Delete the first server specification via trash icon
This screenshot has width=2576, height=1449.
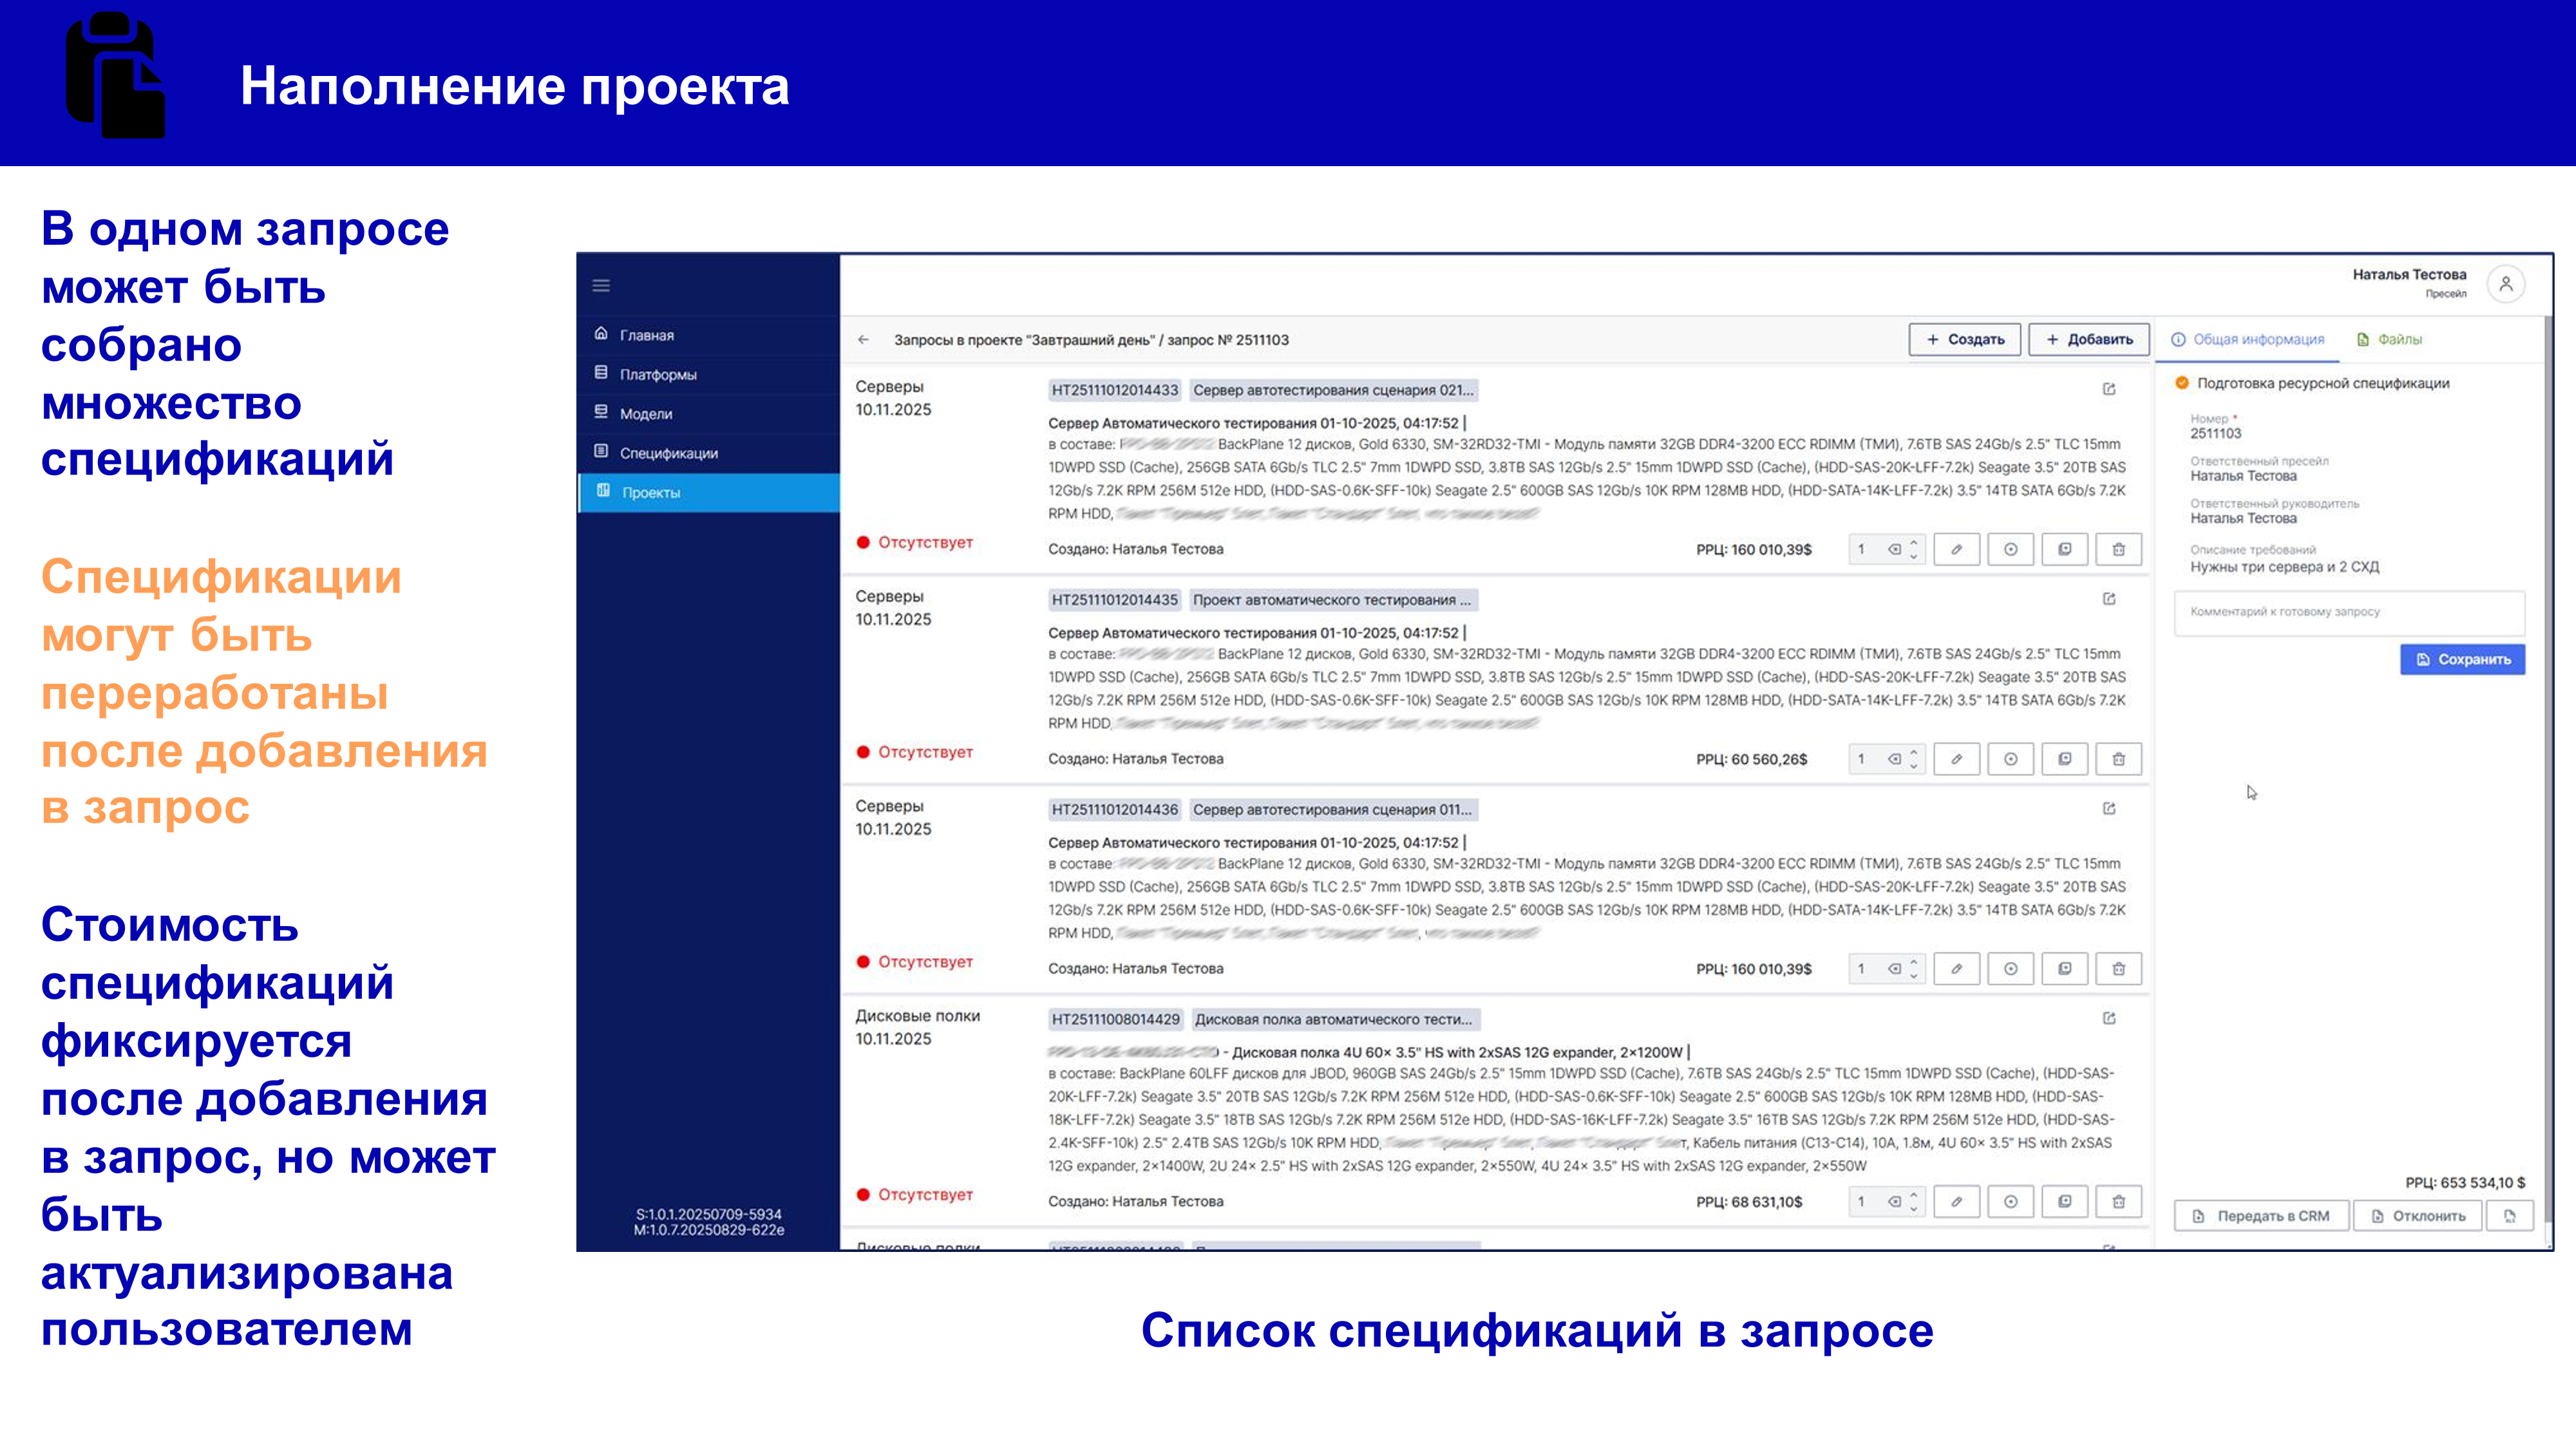click(x=2118, y=549)
